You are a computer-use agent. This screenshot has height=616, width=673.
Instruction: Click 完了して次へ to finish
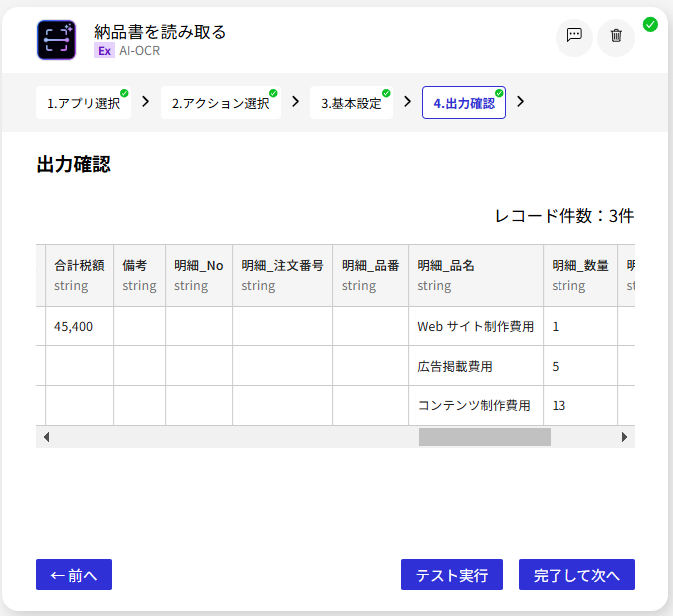[577, 574]
